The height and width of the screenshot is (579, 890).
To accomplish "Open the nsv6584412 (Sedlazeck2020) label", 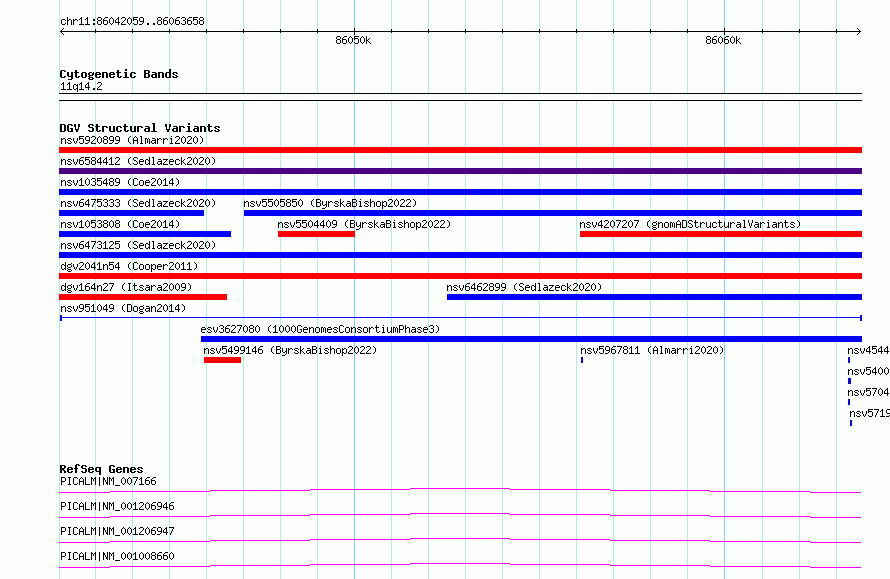I will click(x=138, y=161).
